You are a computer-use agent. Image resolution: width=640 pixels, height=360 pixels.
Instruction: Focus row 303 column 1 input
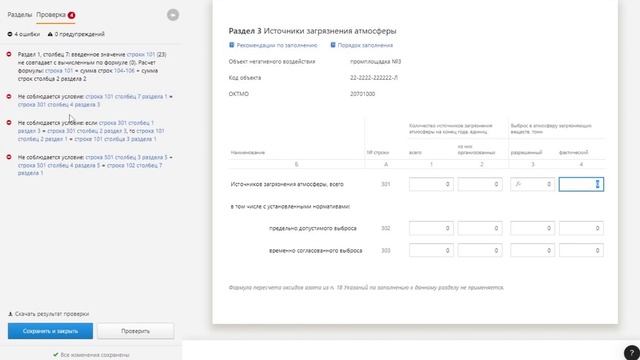(x=431, y=250)
